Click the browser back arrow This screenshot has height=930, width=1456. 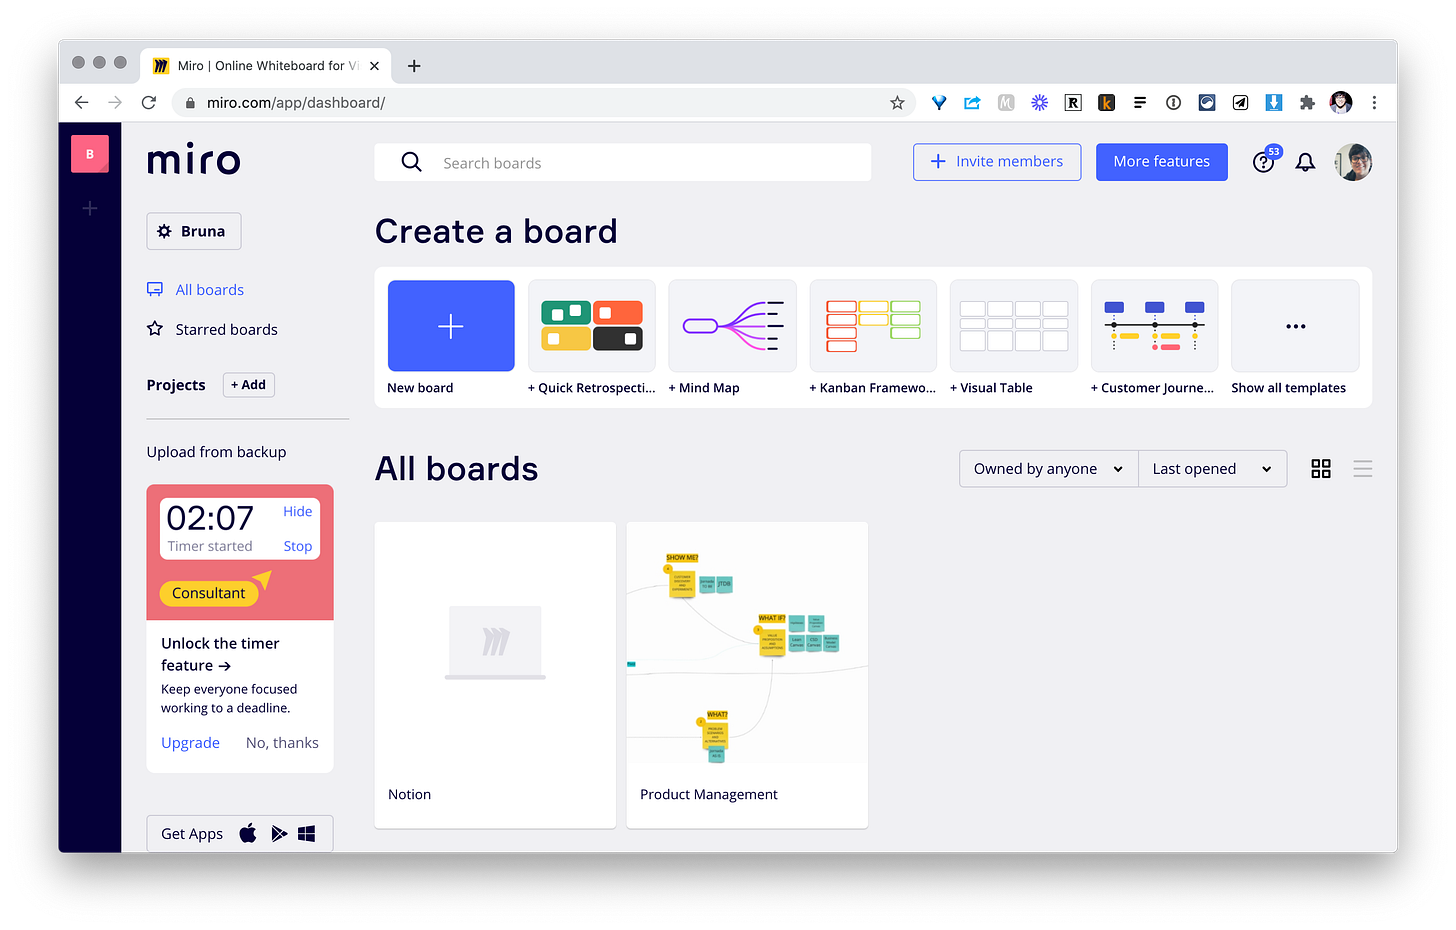[82, 102]
